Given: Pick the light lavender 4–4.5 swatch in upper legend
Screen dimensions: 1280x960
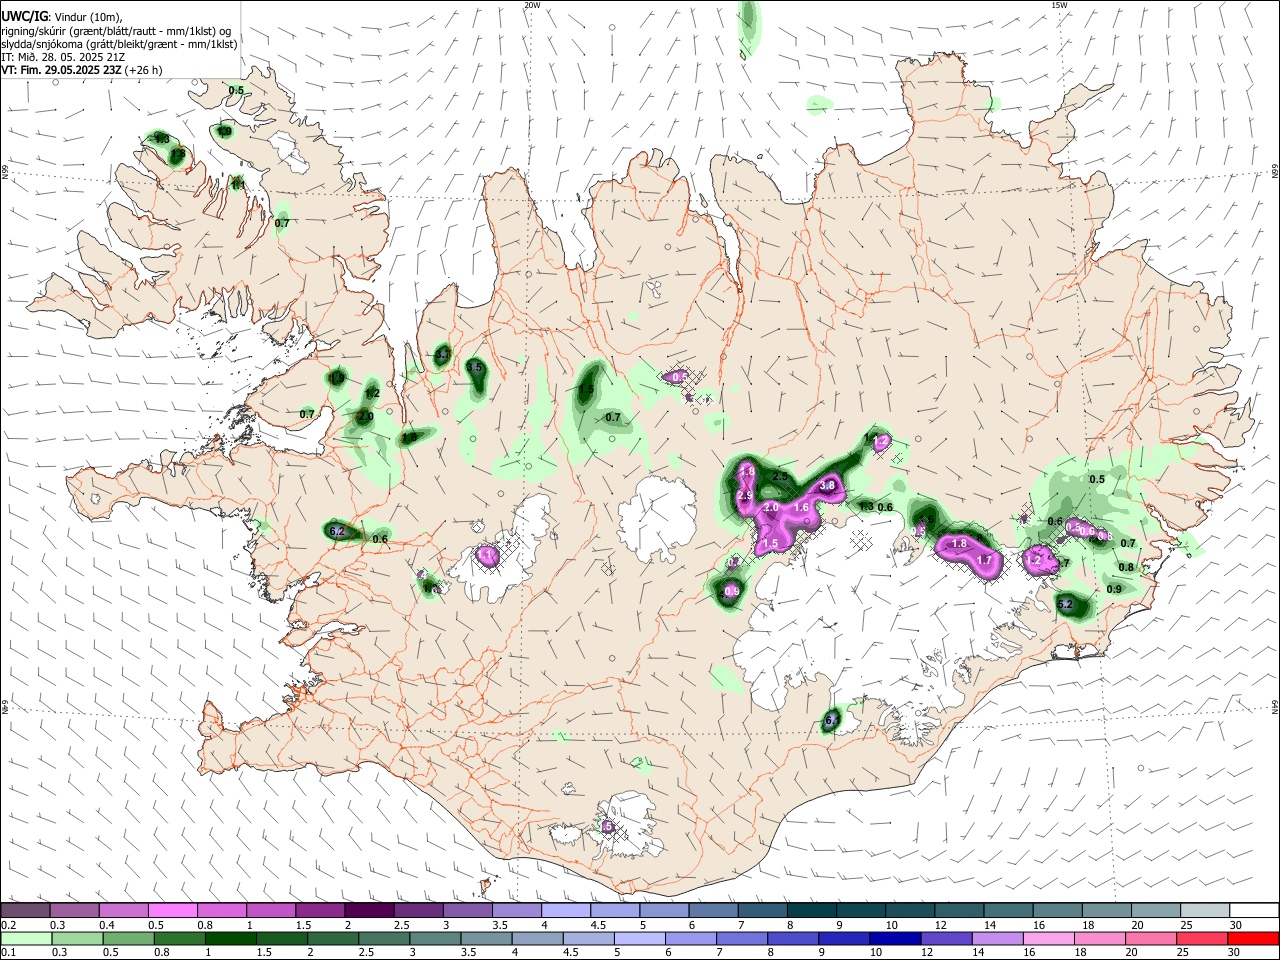Looking at the screenshot, I should 566,911.
